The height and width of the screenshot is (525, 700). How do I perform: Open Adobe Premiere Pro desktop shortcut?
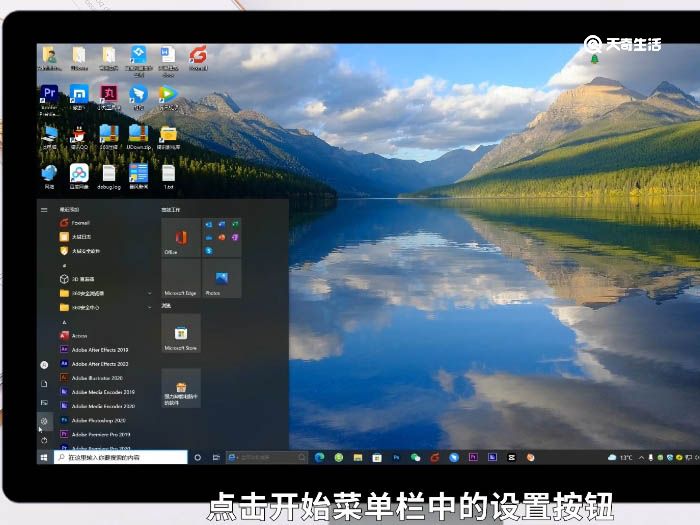pyautogui.click(x=48, y=95)
